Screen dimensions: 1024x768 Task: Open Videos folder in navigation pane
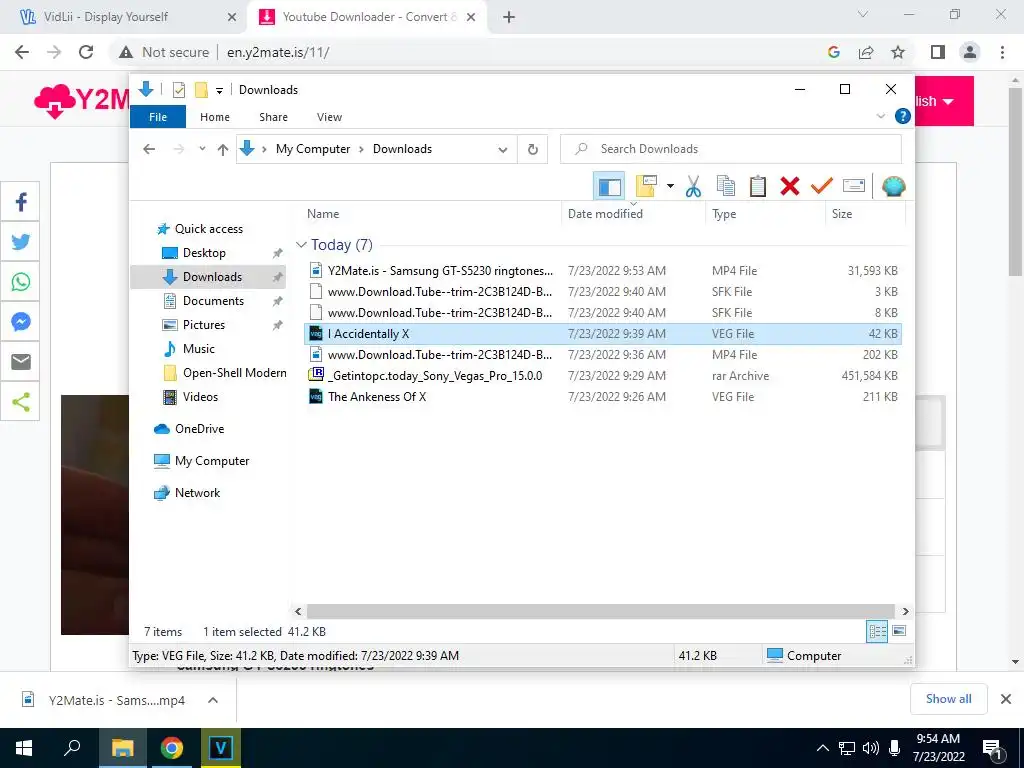(200, 397)
